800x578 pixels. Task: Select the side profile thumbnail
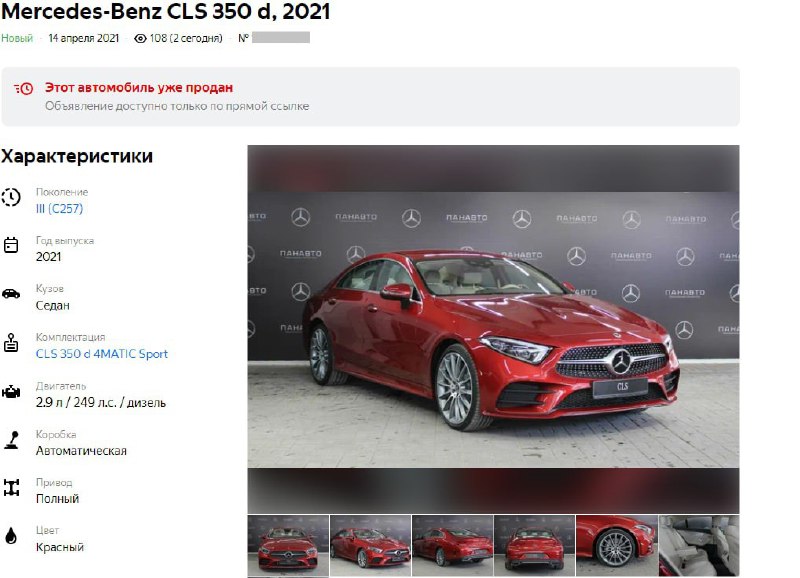[453, 545]
